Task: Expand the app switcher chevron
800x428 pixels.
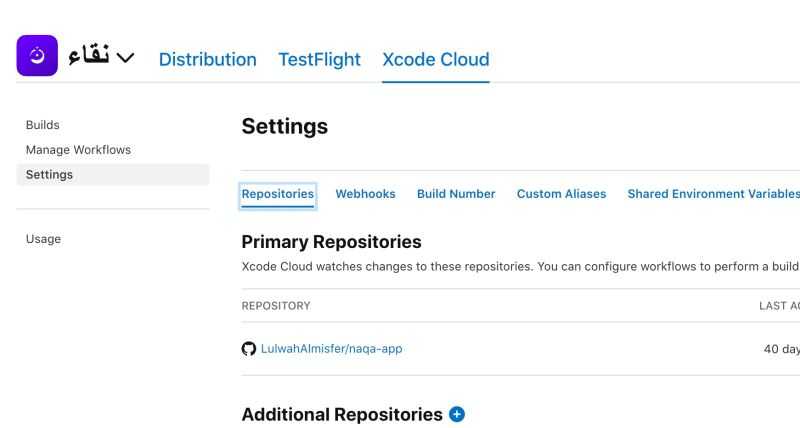Action: (x=125, y=58)
